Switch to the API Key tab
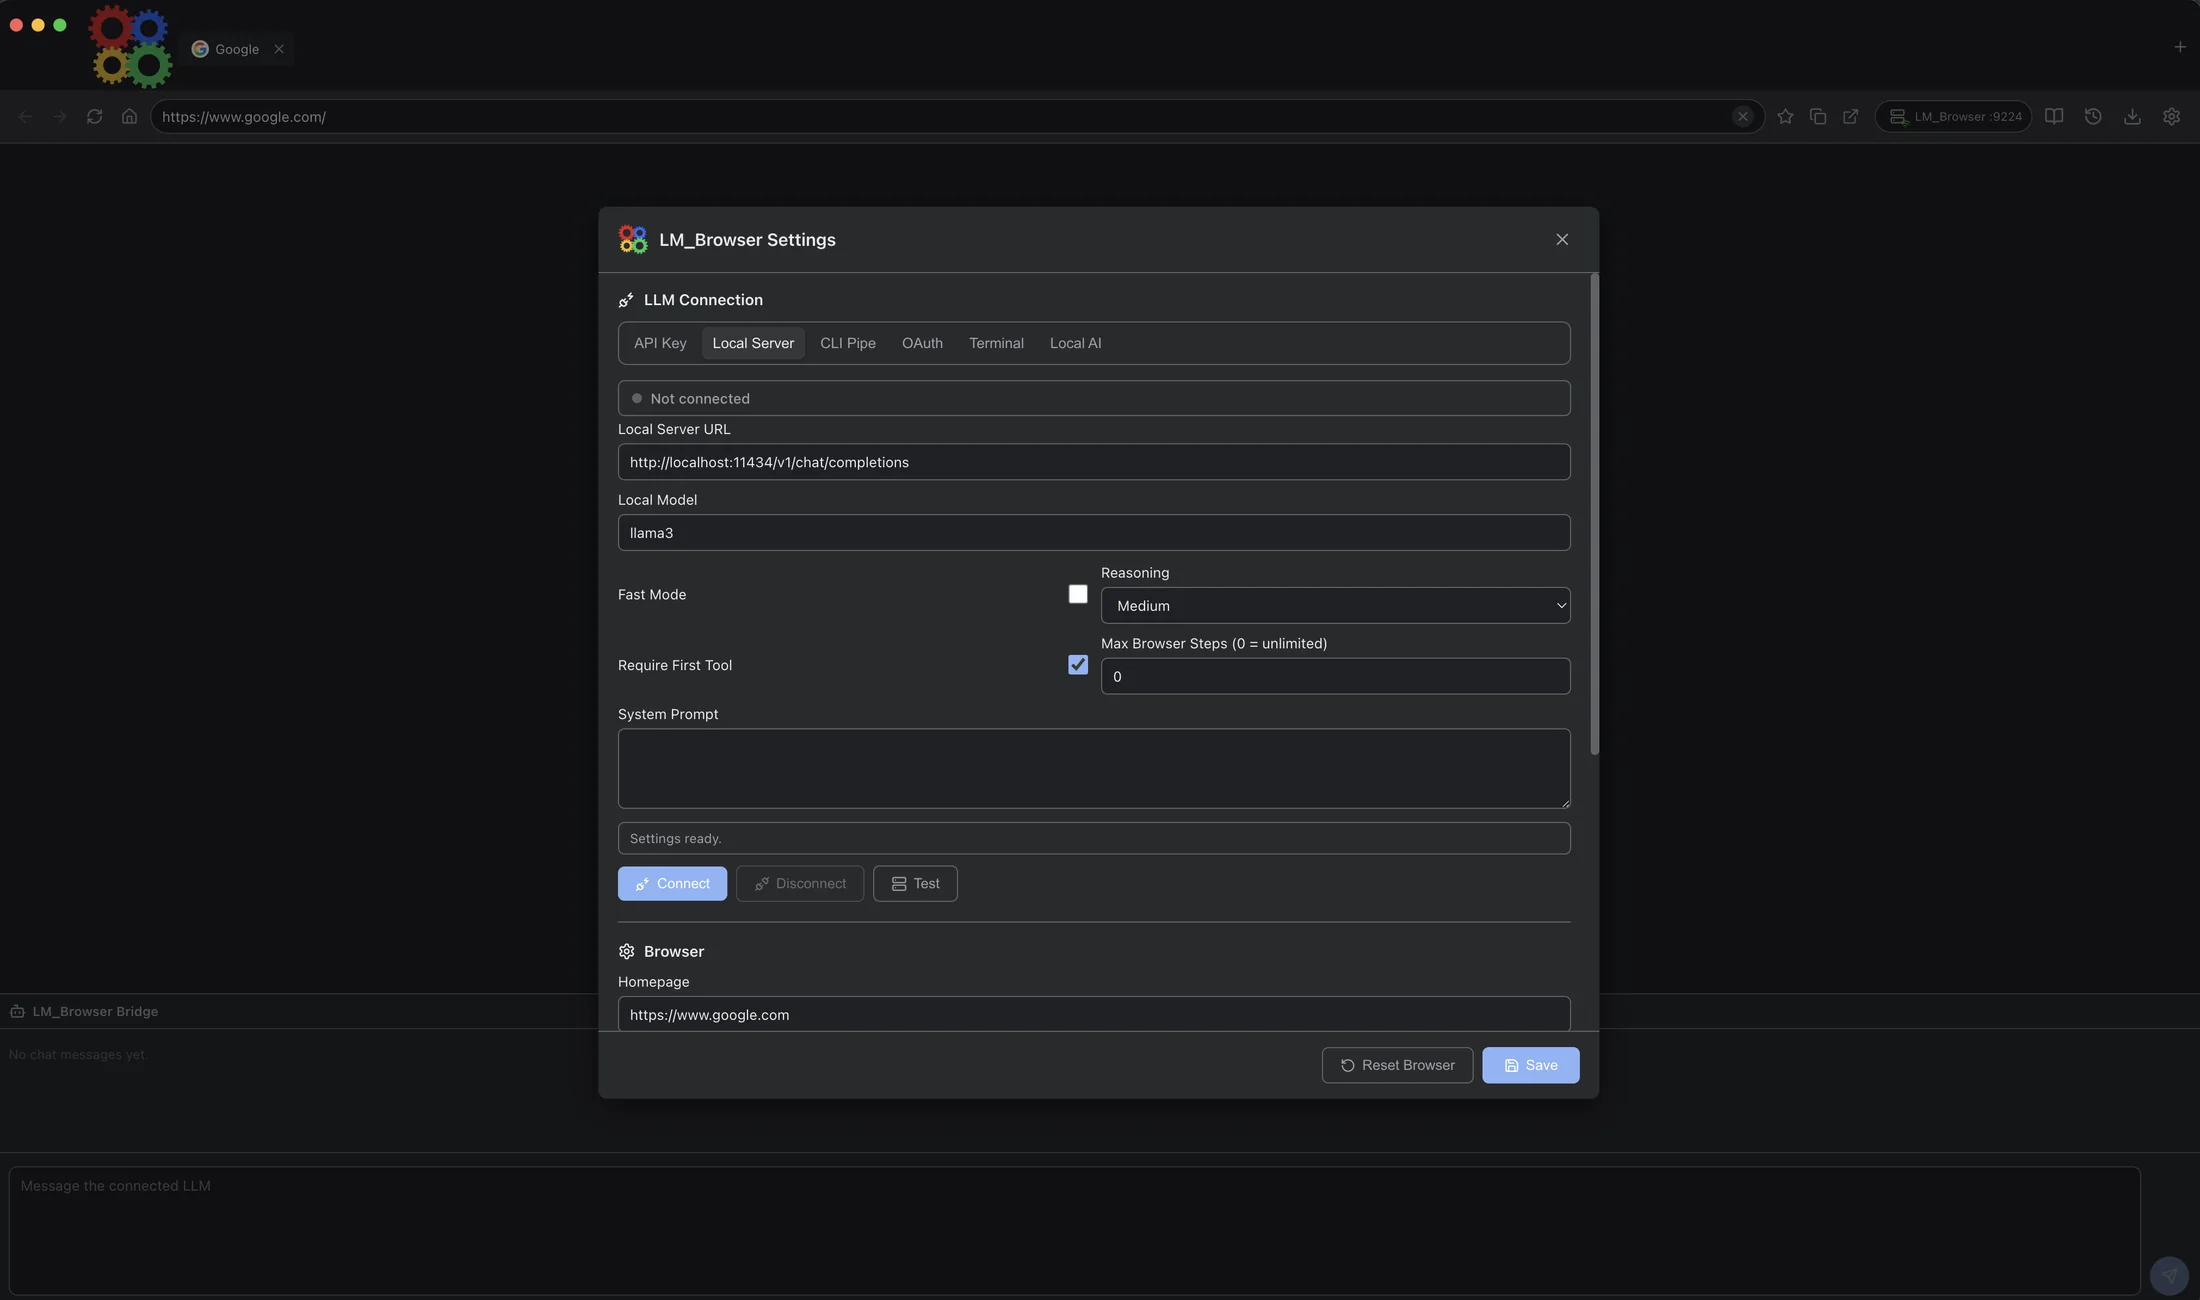The height and width of the screenshot is (1300, 2200). [660, 343]
